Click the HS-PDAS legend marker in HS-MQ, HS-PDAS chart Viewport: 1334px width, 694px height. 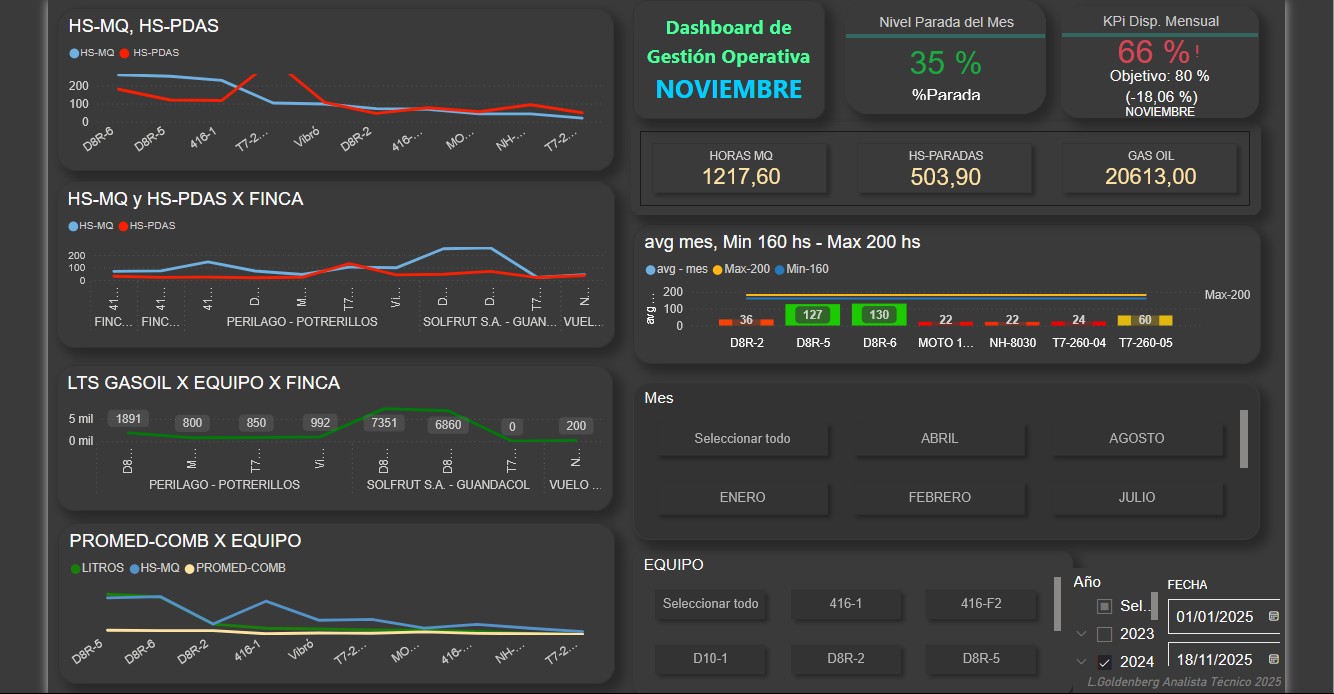[x=124, y=52]
